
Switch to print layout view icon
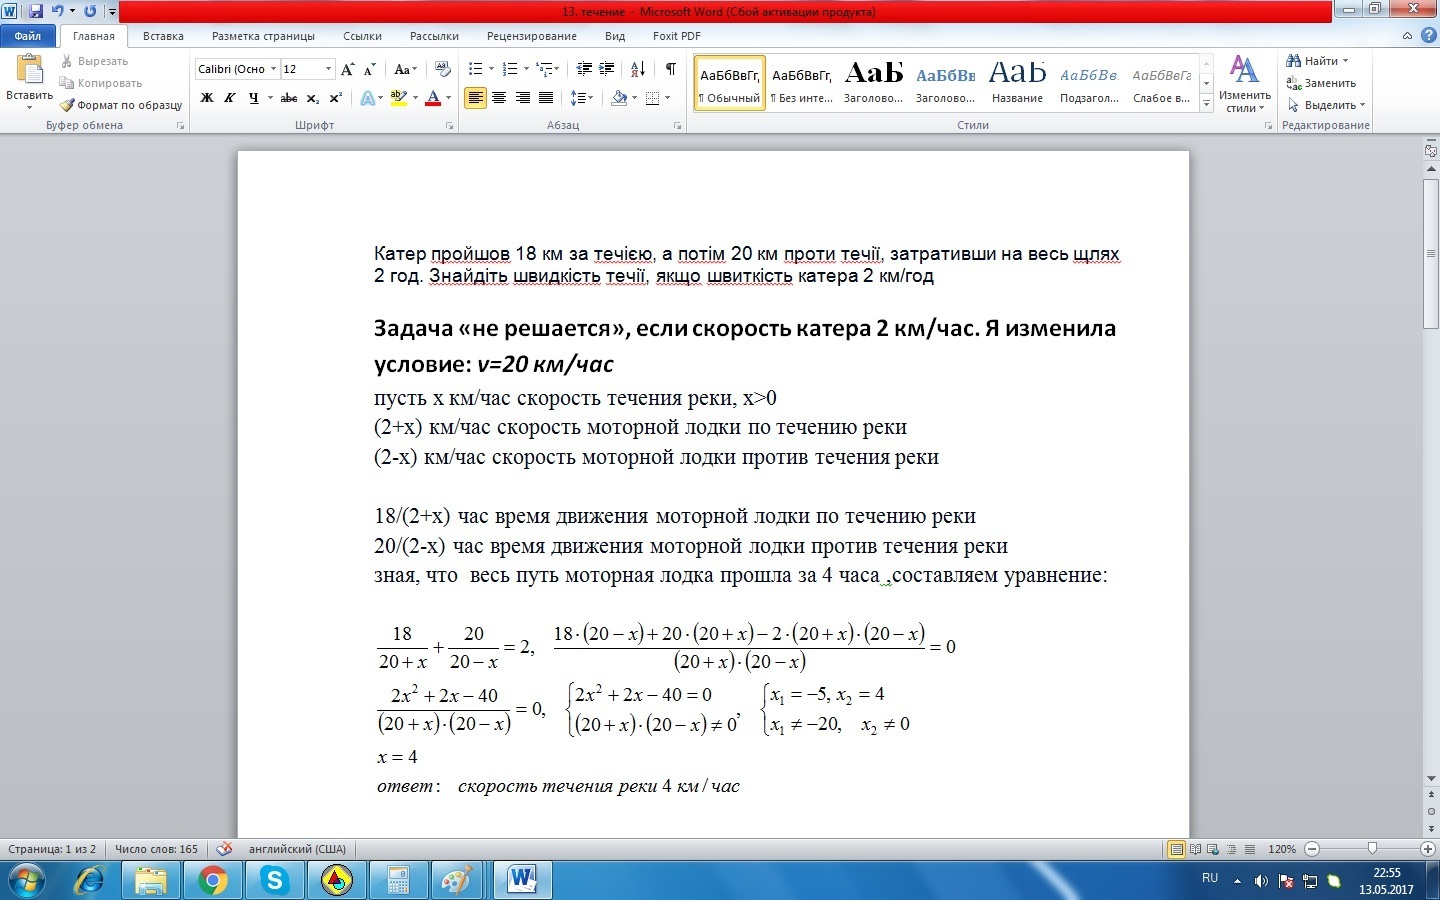[x=1177, y=849]
